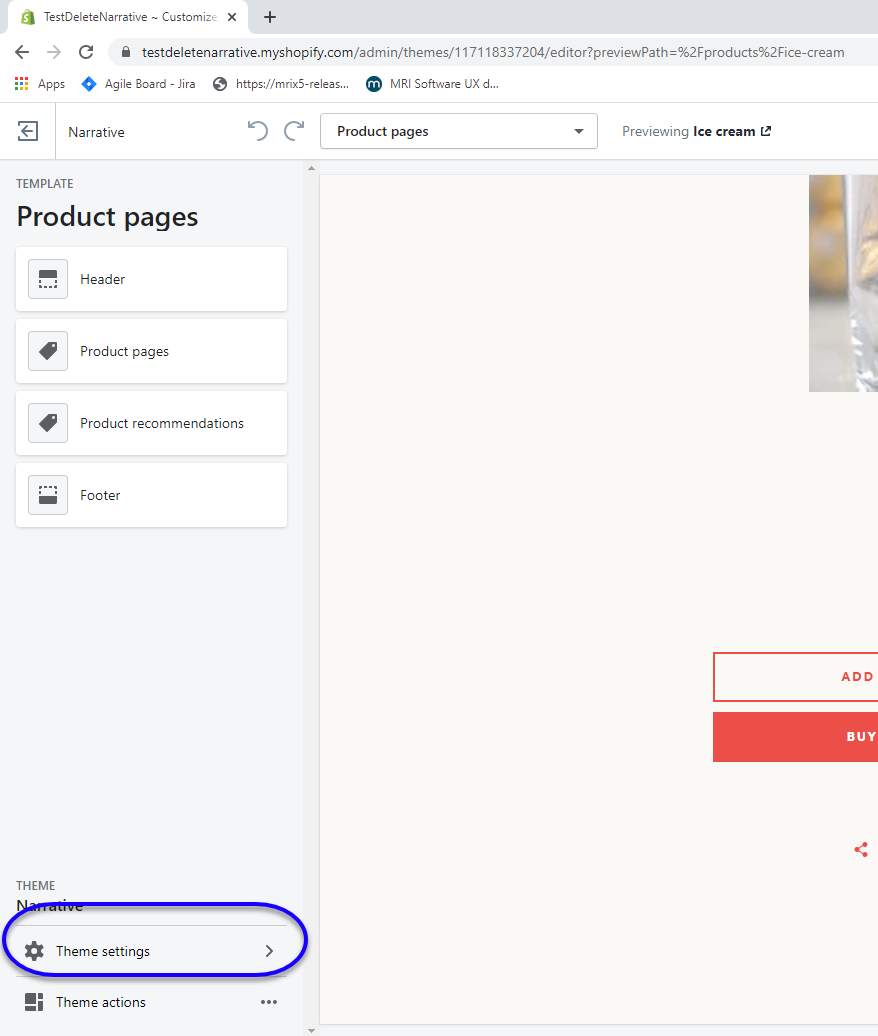The width and height of the screenshot is (878, 1036).
Task: Click the site security lock icon
Action: (126, 52)
